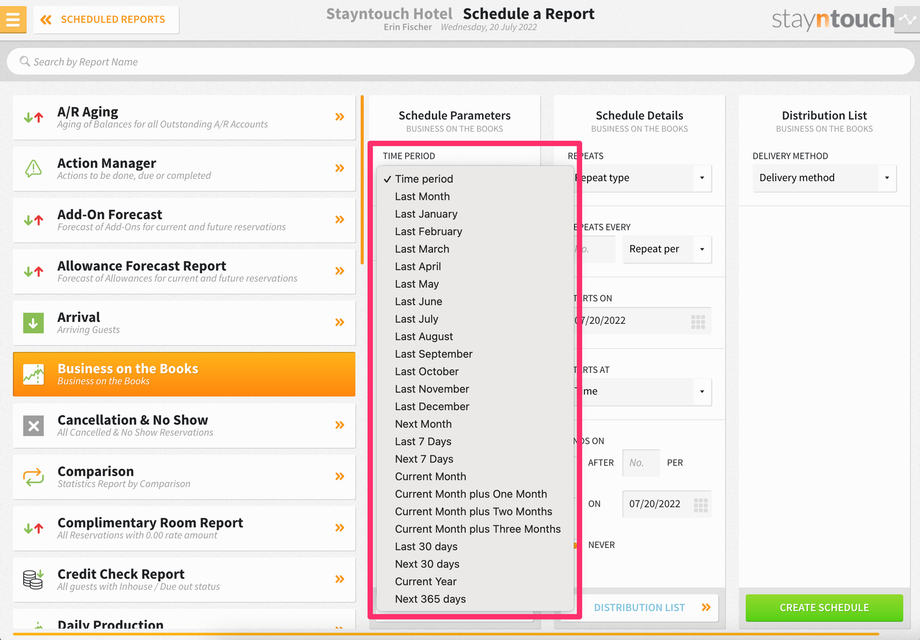Focus the Search by Report Name field
This screenshot has width=920, height=640.
pos(460,62)
